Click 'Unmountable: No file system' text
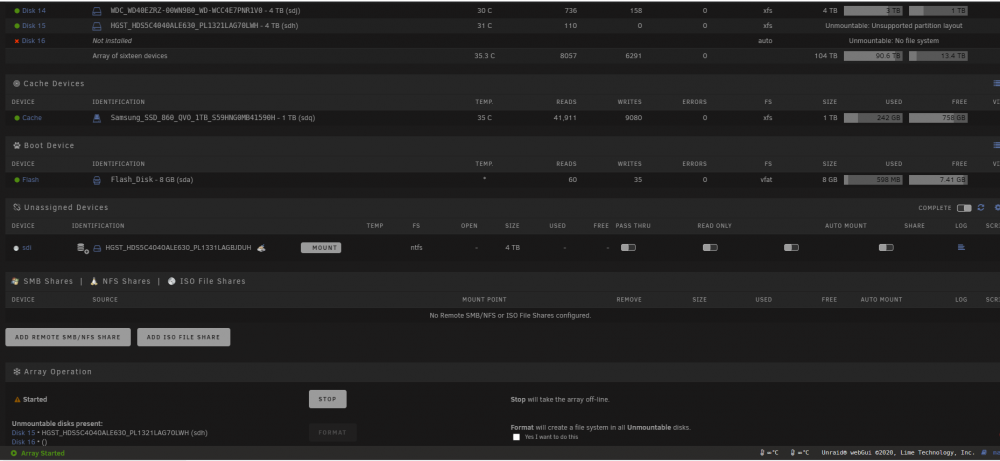This screenshot has height=461, width=1000. [893, 41]
